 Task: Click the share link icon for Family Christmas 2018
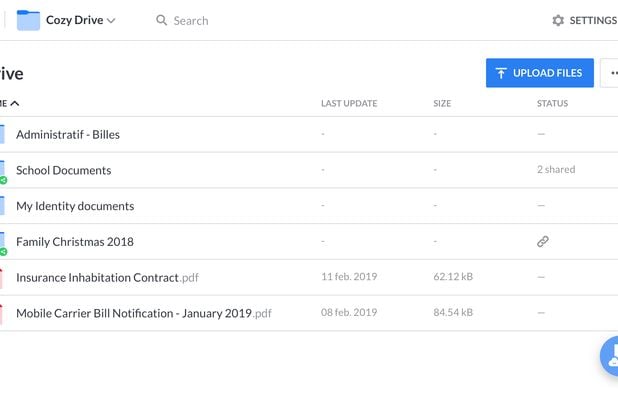pos(543,242)
